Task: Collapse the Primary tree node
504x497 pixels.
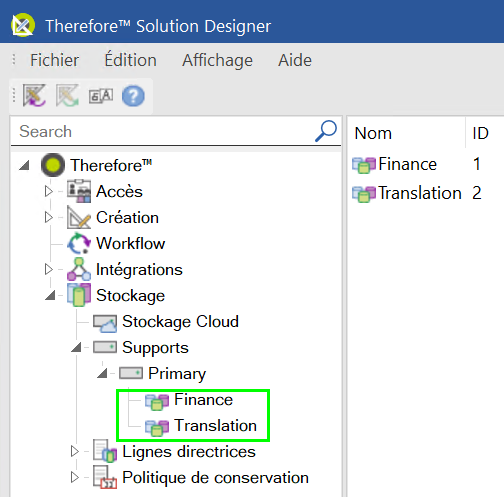Action: [x=102, y=373]
